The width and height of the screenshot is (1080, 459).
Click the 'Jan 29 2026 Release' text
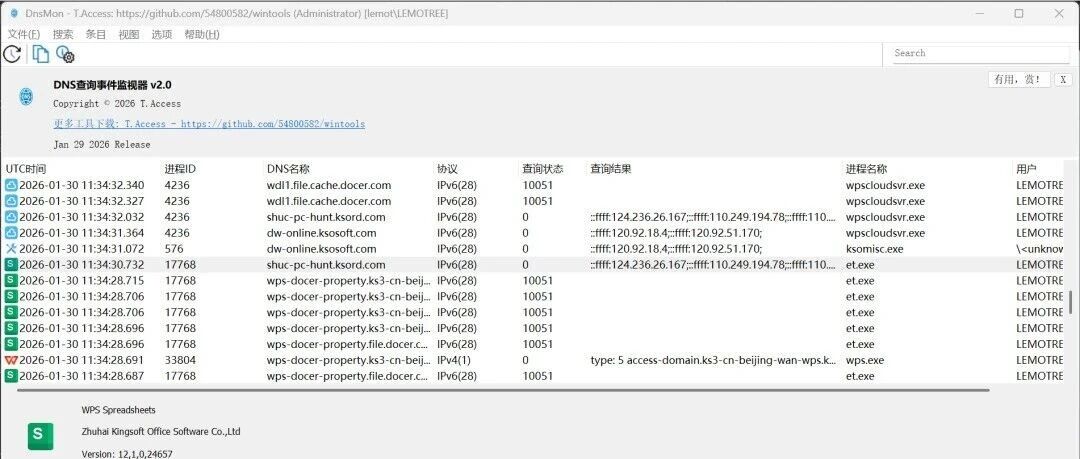coord(102,145)
